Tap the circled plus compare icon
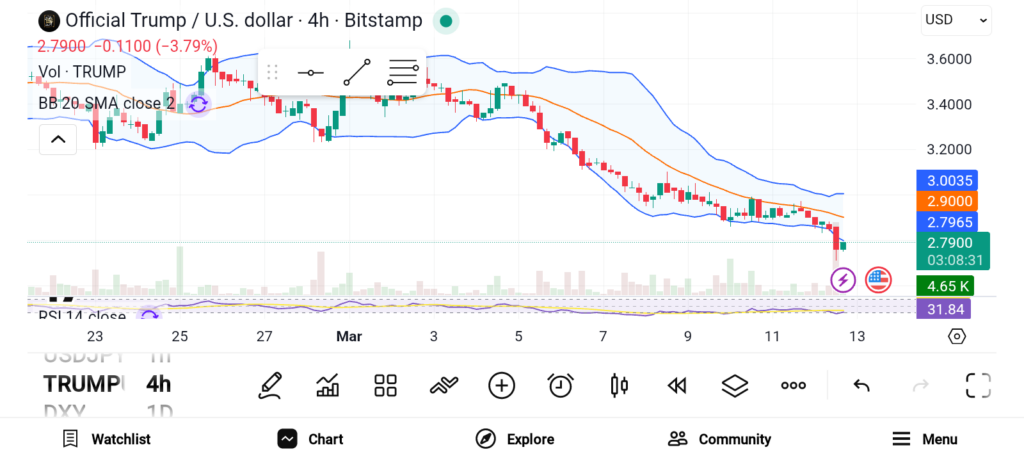The width and height of the screenshot is (1024, 461). click(502, 385)
